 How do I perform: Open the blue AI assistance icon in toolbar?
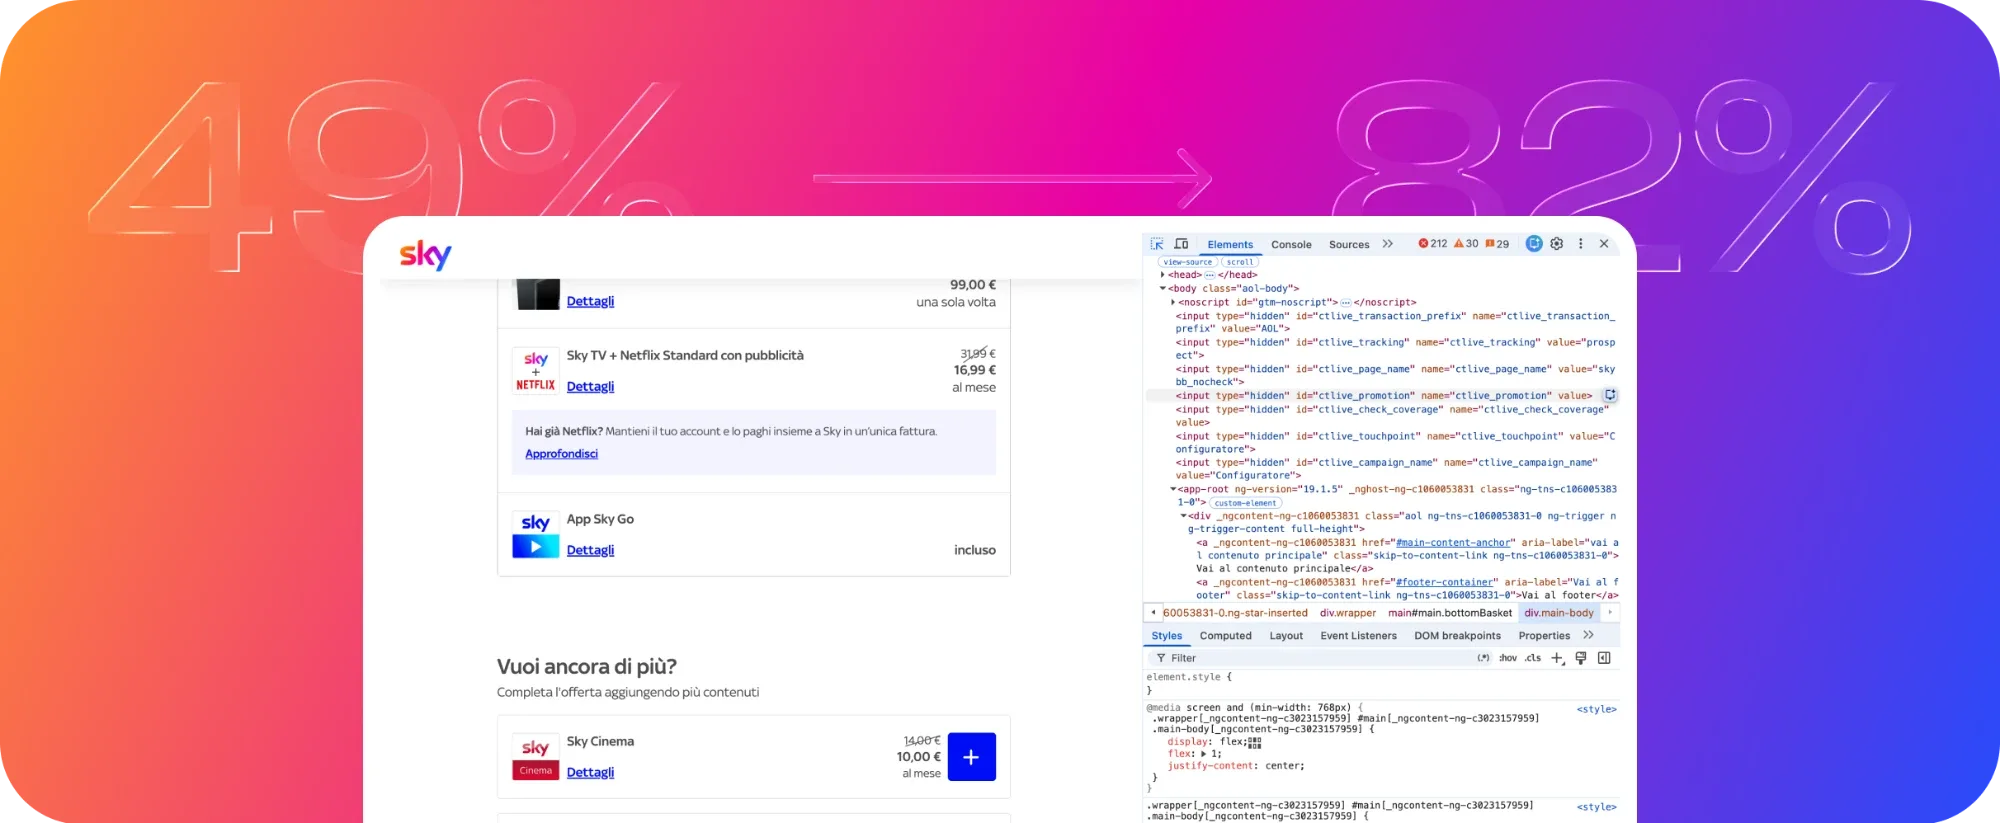(1534, 244)
